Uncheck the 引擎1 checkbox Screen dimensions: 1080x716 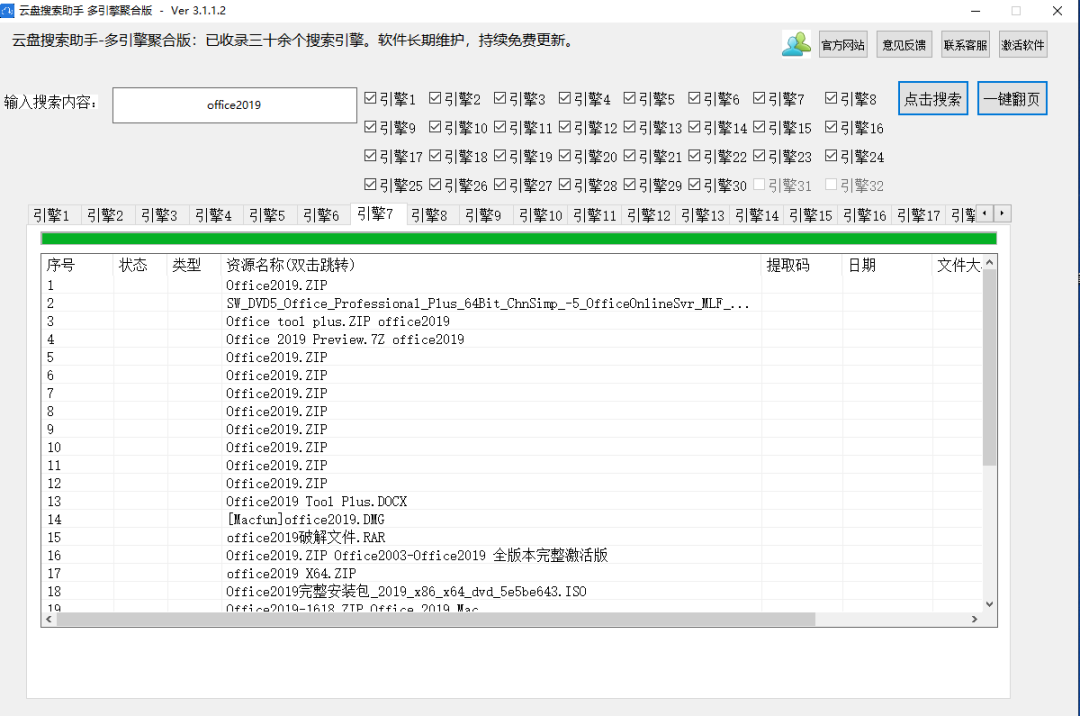[371, 99]
